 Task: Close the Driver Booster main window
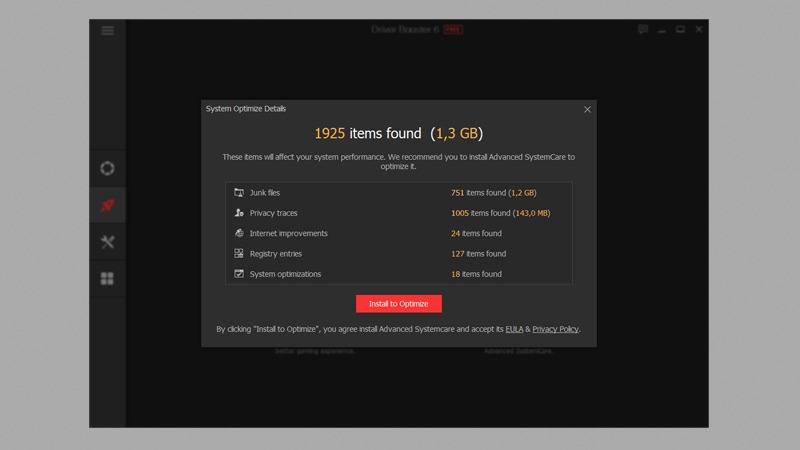[699, 29]
